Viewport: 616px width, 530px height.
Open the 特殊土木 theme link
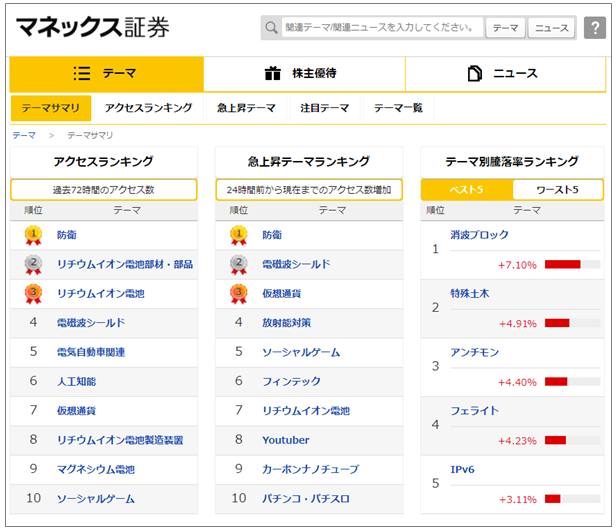[x=470, y=293]
